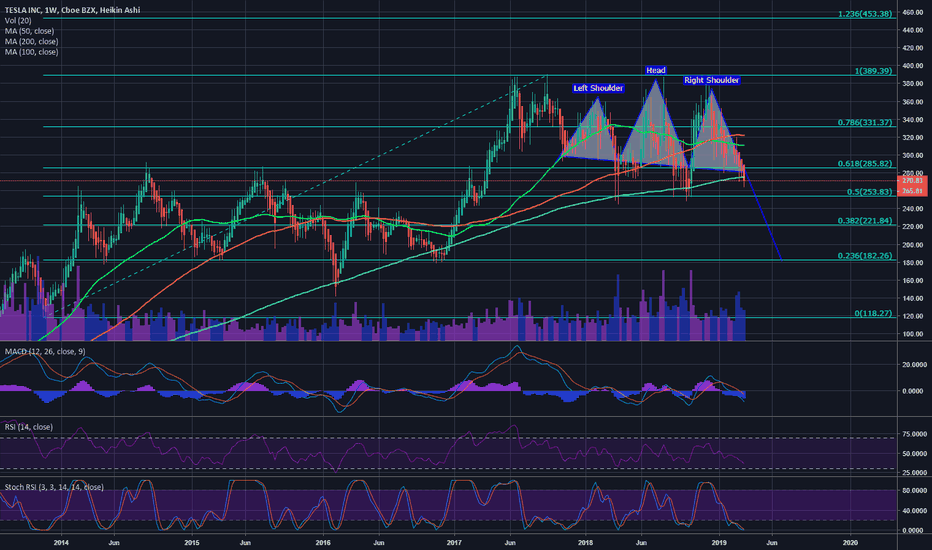
Task: Click the 2019 date on time axis
Action: [x=719, y=543]
